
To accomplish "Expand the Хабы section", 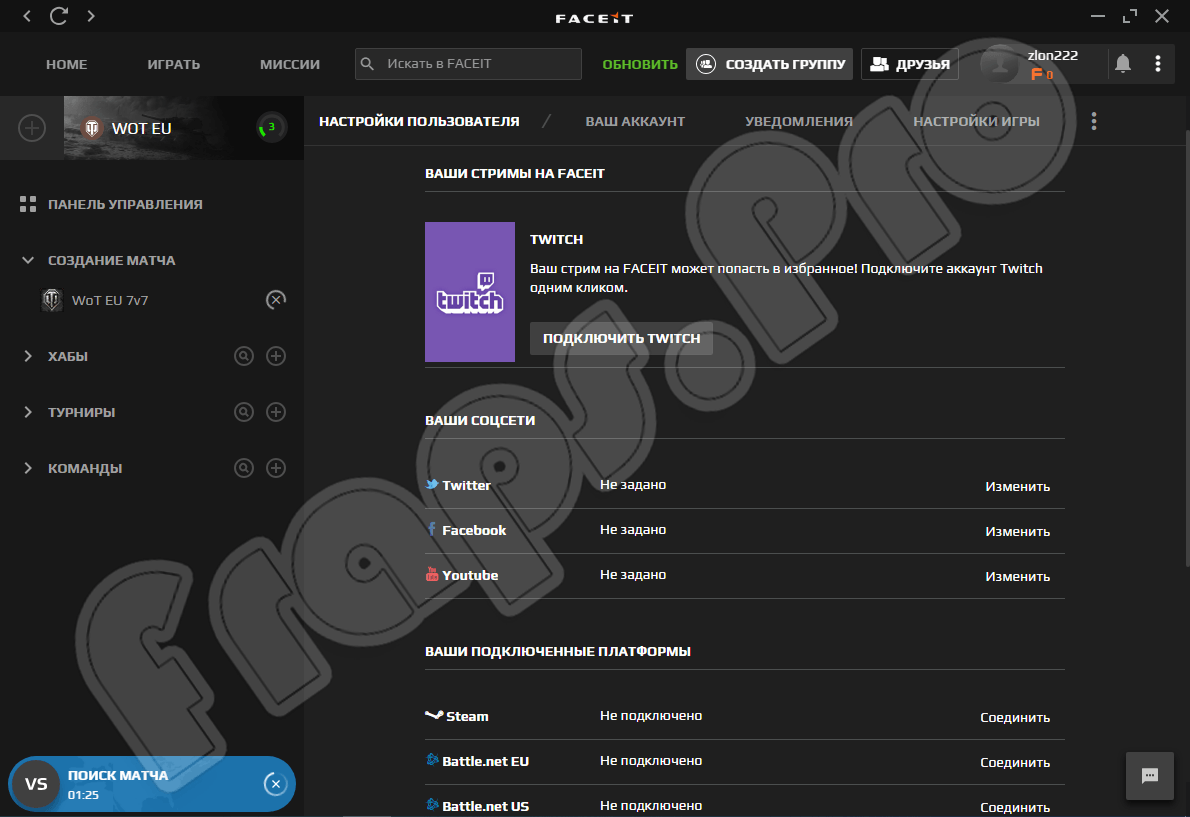I will [x=28, y=356].
